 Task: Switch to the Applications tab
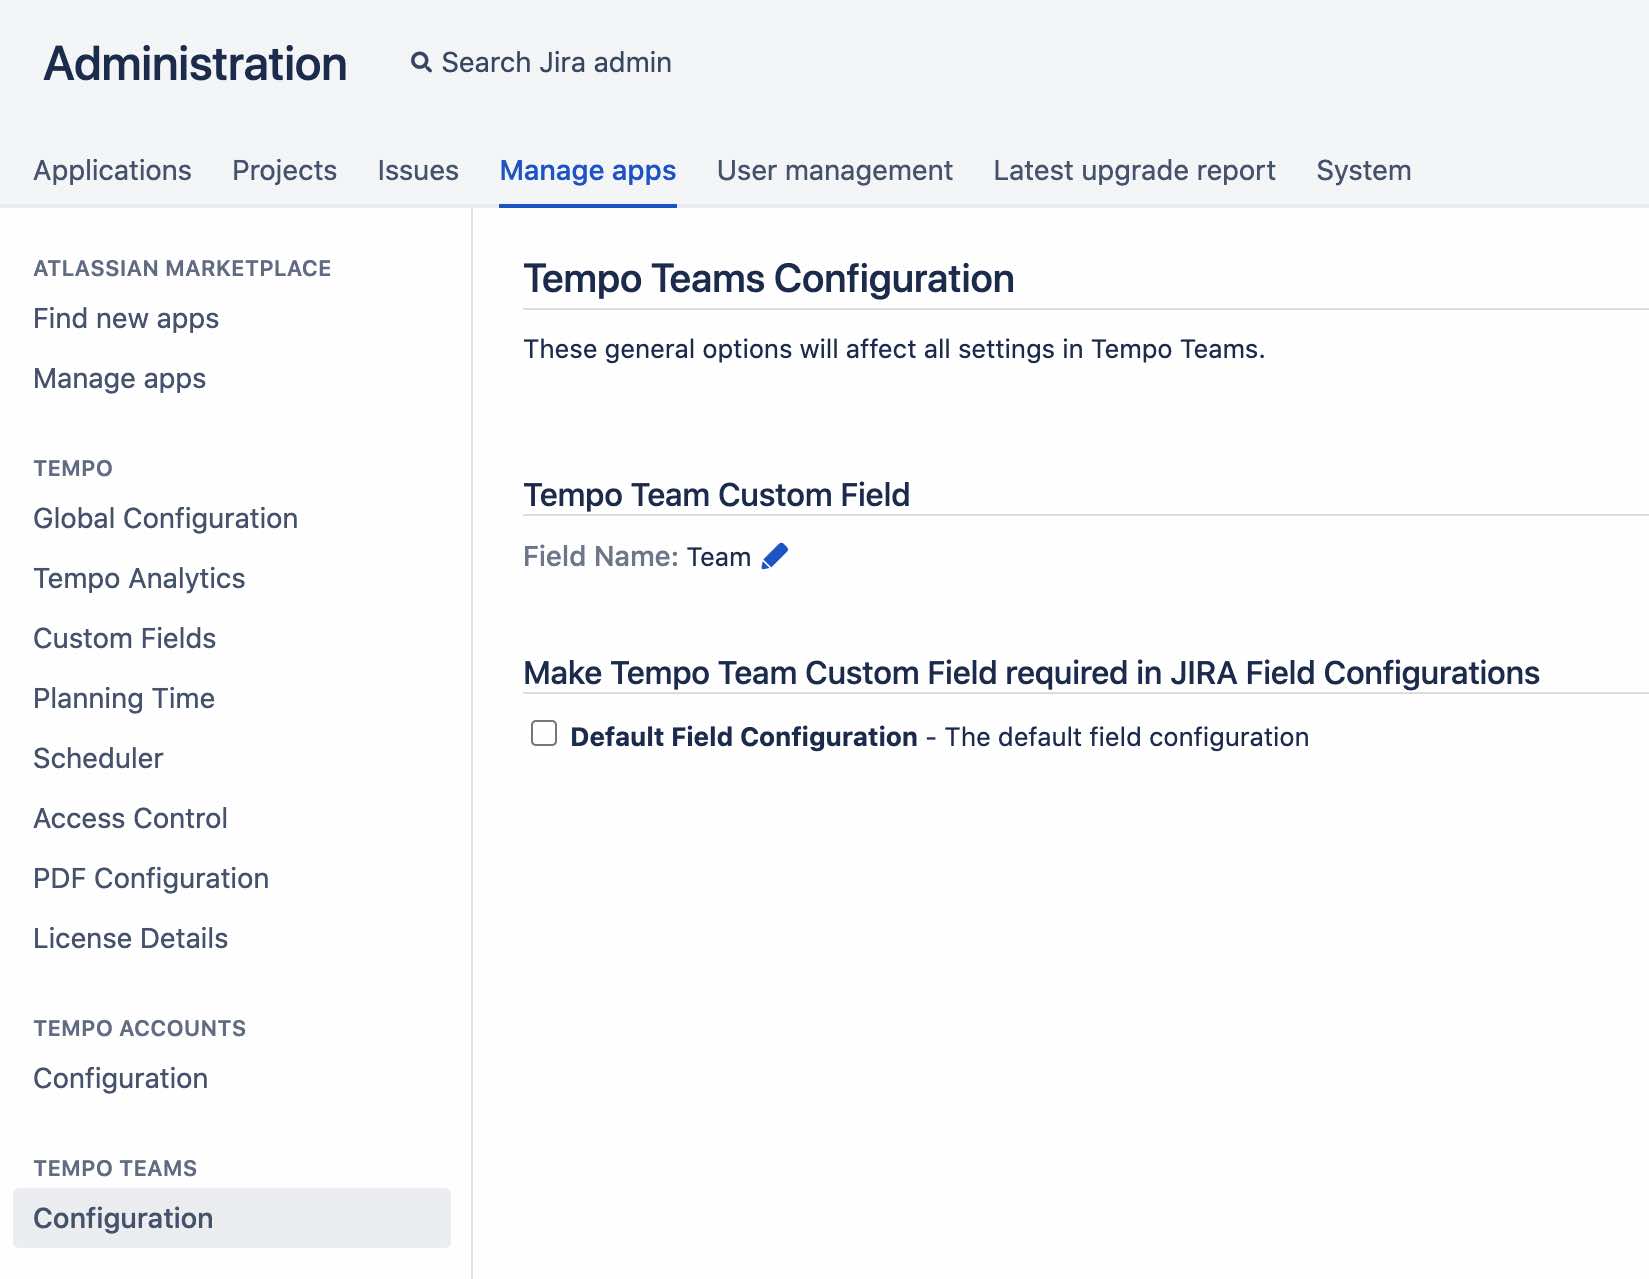tap(112, 171)
